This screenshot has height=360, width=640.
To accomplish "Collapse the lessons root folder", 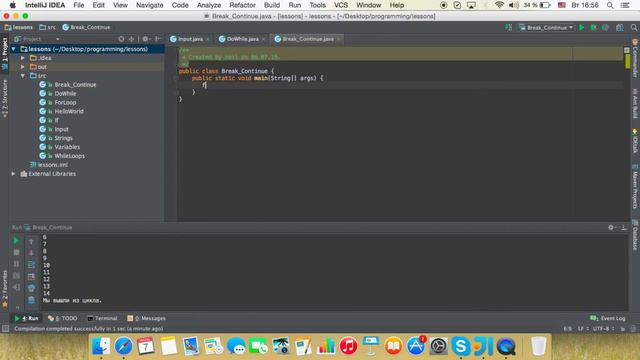I will pyautogui.click(x=13, y=49).
